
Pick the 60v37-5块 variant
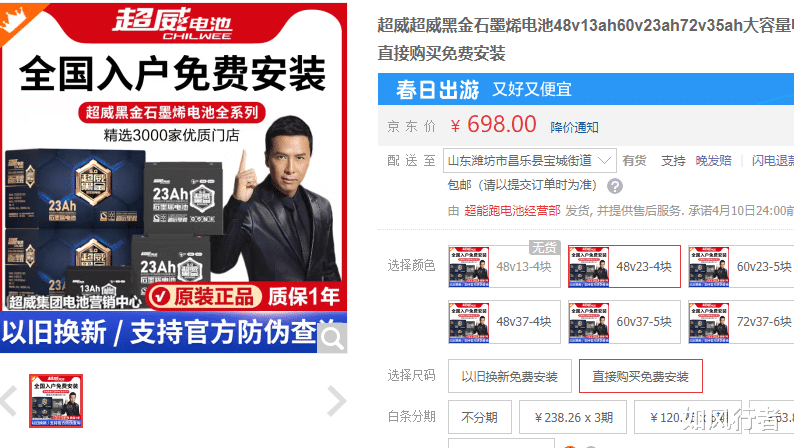pyautogui.click(x=624, y=322)
